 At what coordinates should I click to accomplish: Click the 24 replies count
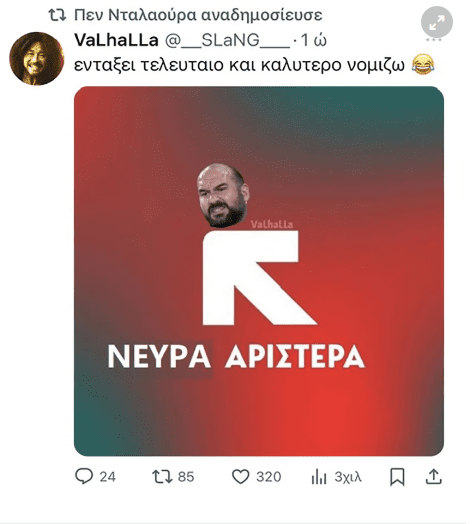108,477
